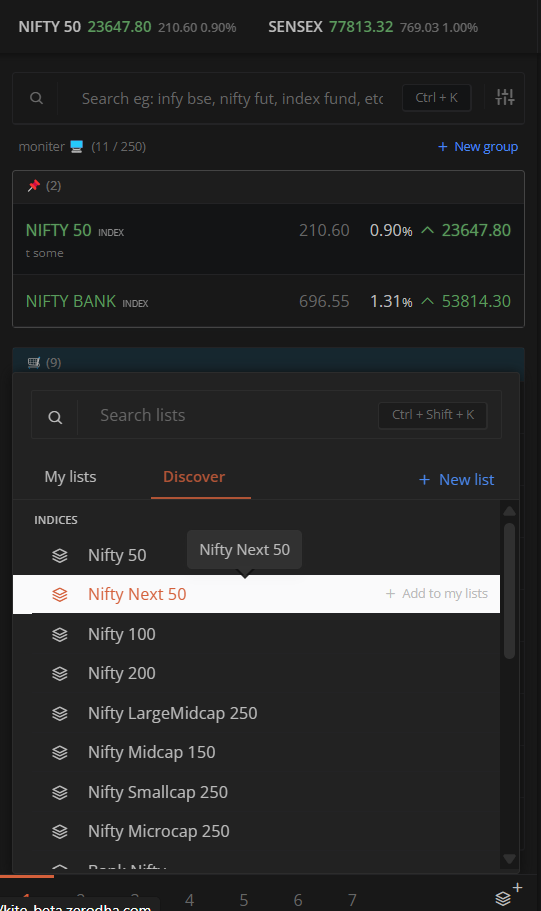Open watchlist number 5 at bottom
This screenshot has width=541, height=911.
(243, 900)
